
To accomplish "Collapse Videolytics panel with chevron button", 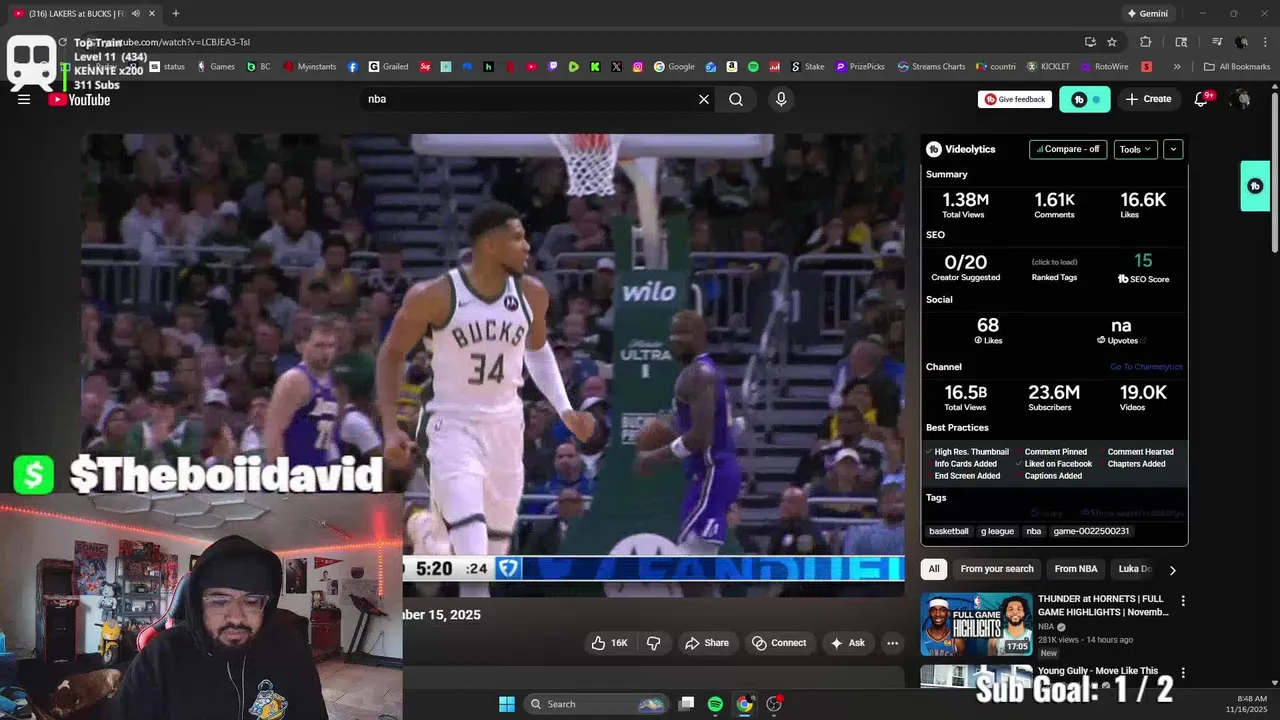I will click(x=1173, y=149).
